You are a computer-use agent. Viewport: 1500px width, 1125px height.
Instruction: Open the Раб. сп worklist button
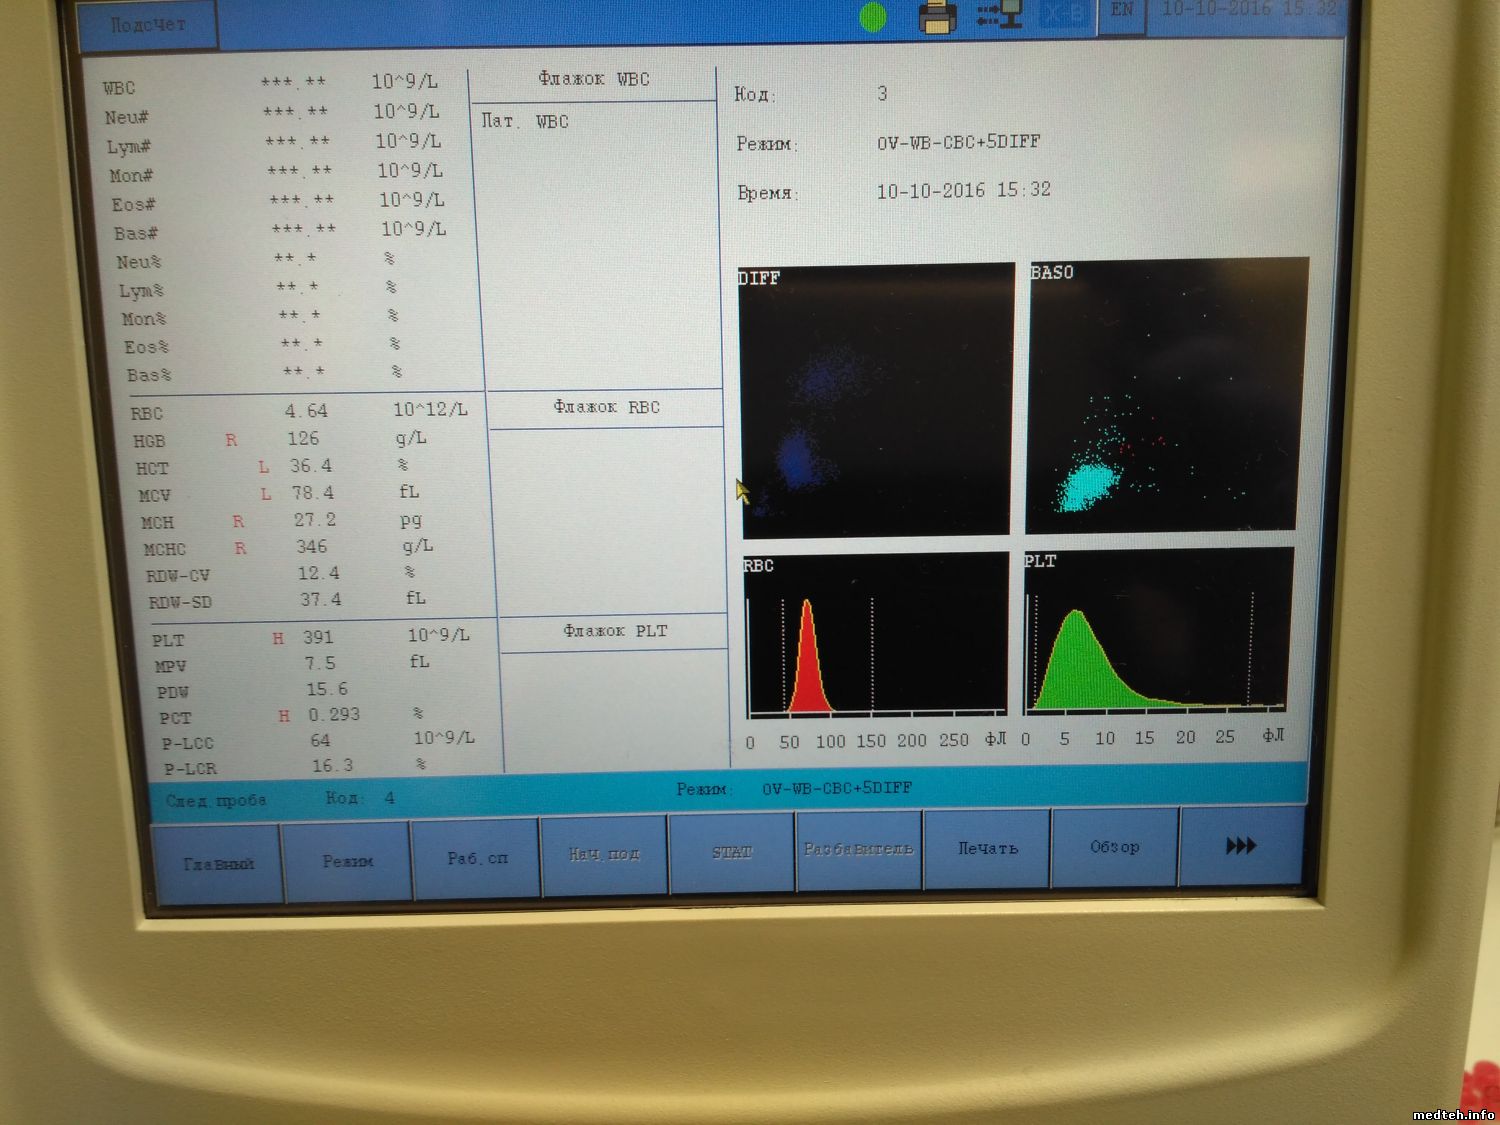(477, 858)
